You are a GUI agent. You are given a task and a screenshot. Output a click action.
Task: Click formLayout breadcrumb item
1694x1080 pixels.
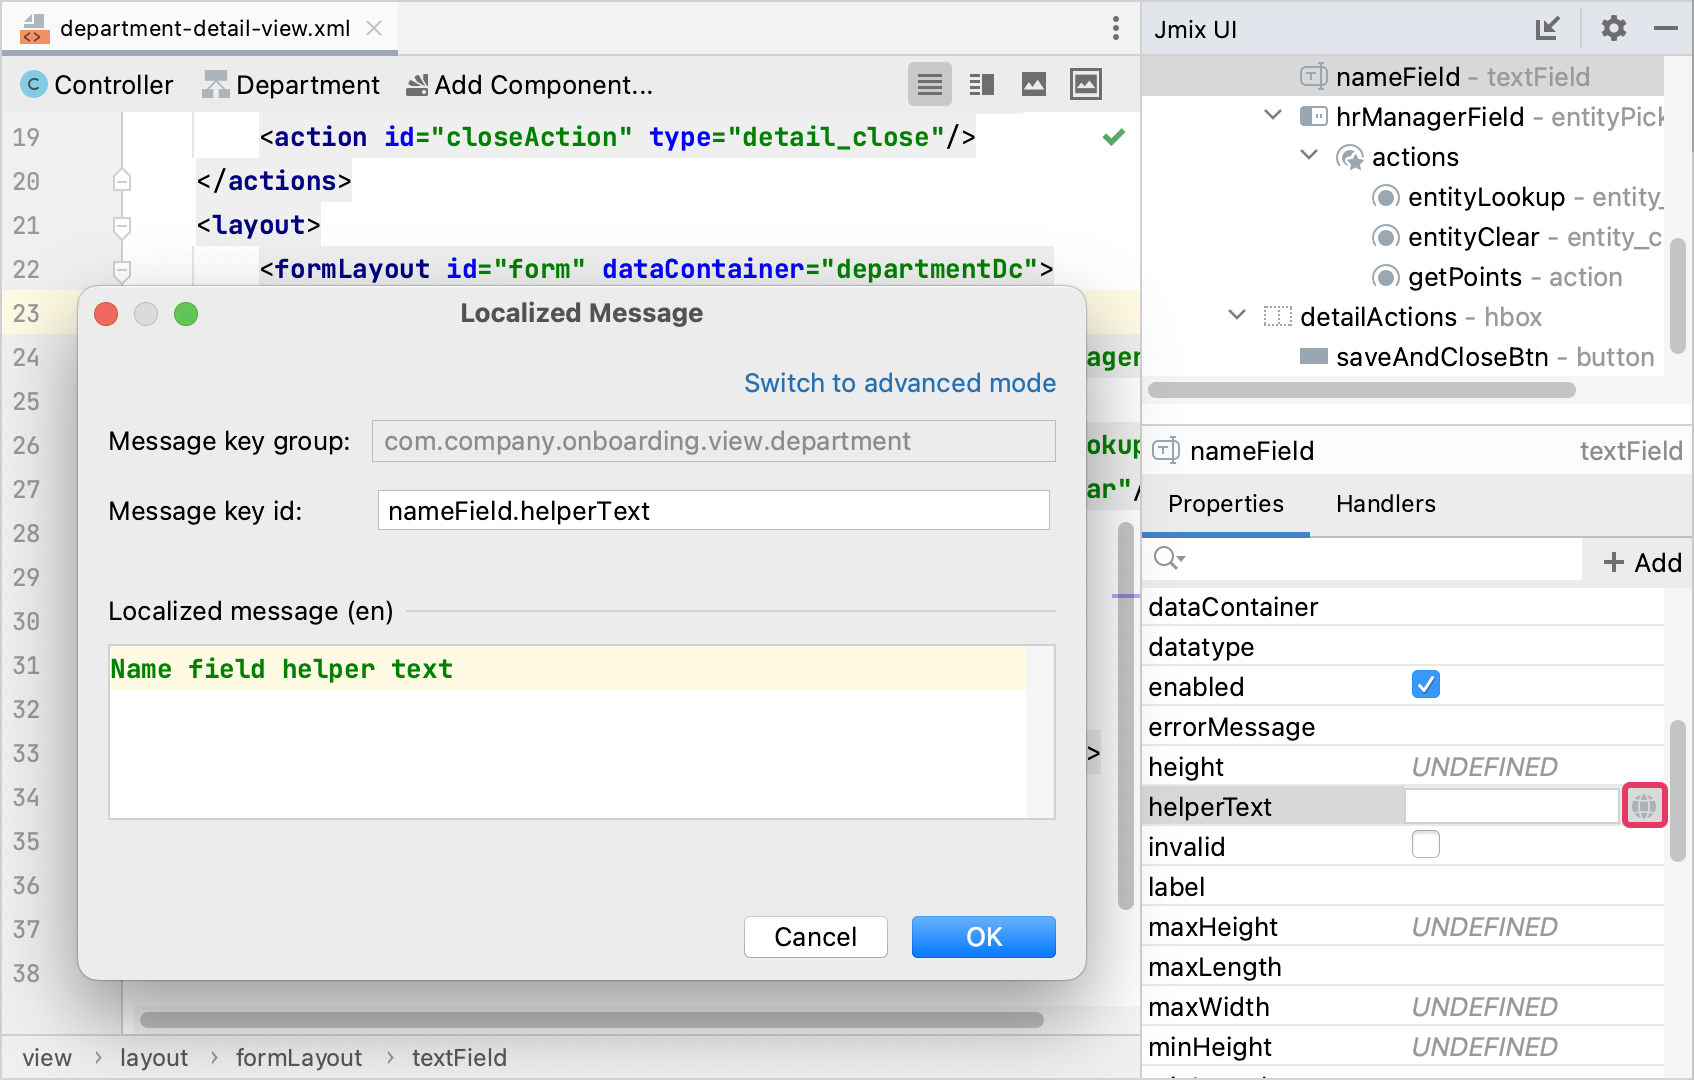[299, 1058]
